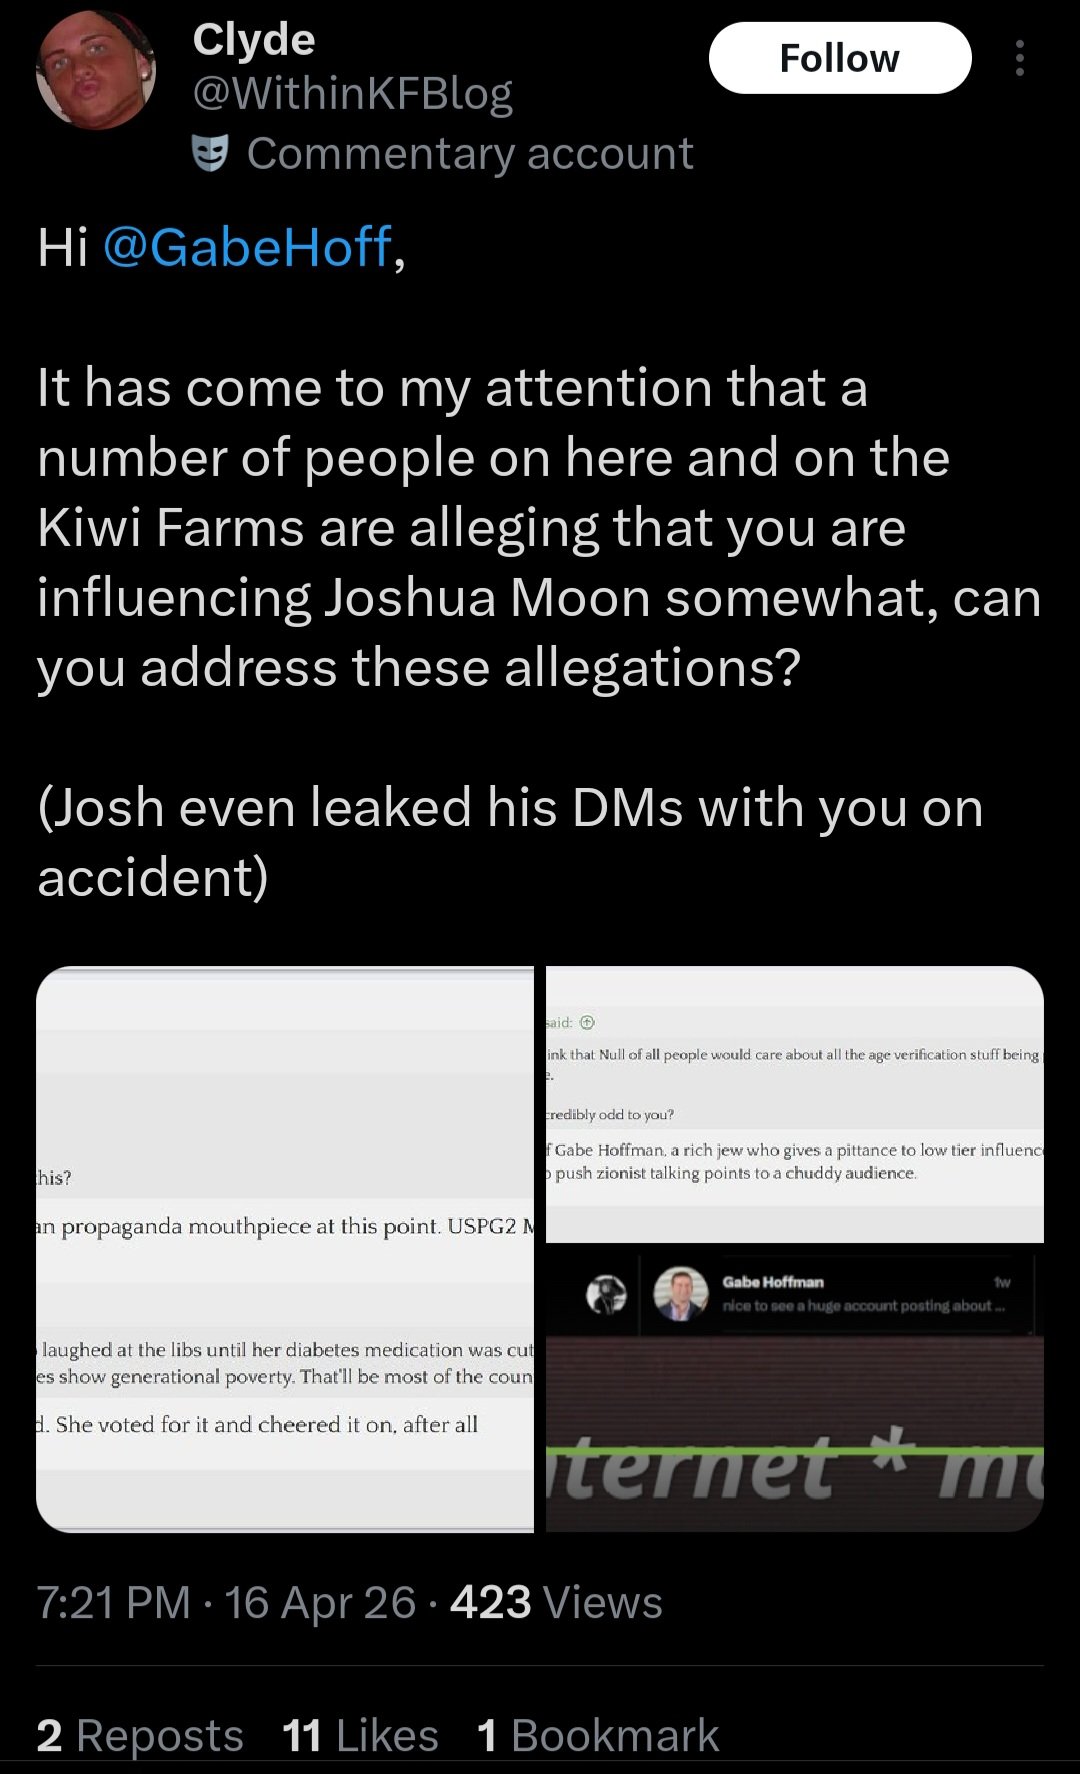The image size is (1080, 1774).
Task: Select the tweet body text
Action: (540, 562)
